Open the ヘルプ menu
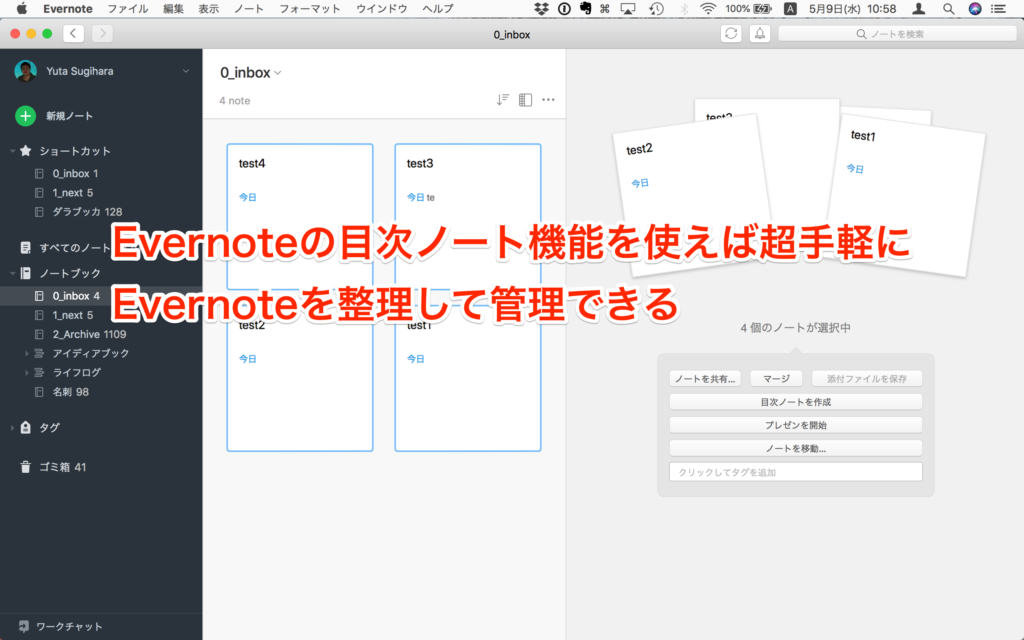Screen dimensions: 1024x640 pos(438,8)
